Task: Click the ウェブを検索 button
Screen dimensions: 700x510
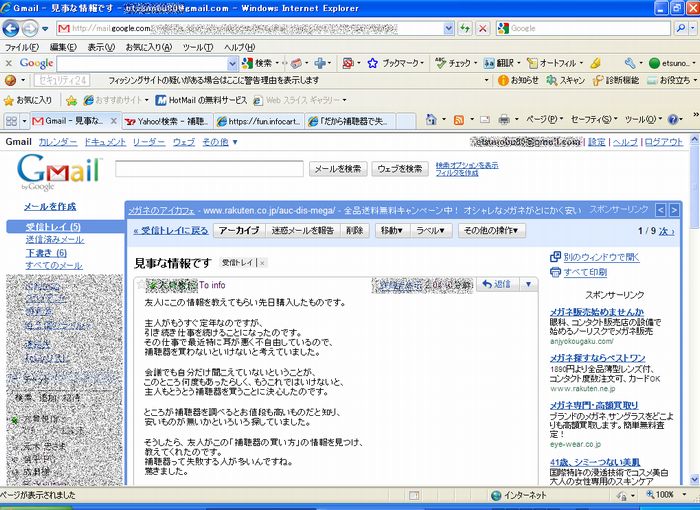Action: point(400,169)
